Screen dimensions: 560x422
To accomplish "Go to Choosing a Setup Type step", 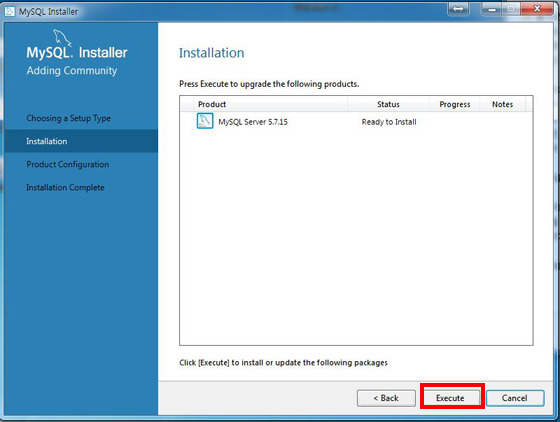I will (69, 118).
